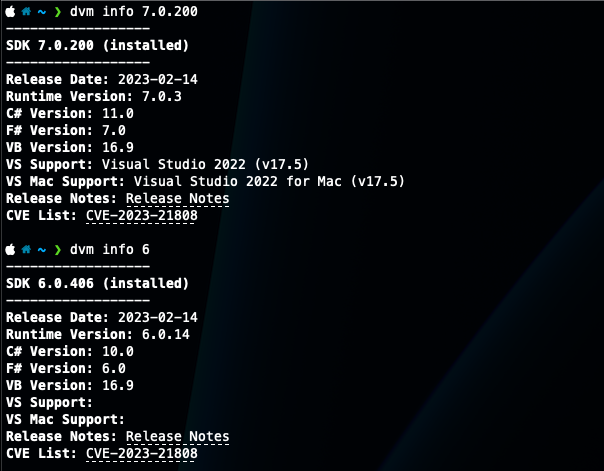The width and height of the screenshot is (604, 471).
Task: Click the 'dvm info 7.0.200' command text
Action: (134, 12)
